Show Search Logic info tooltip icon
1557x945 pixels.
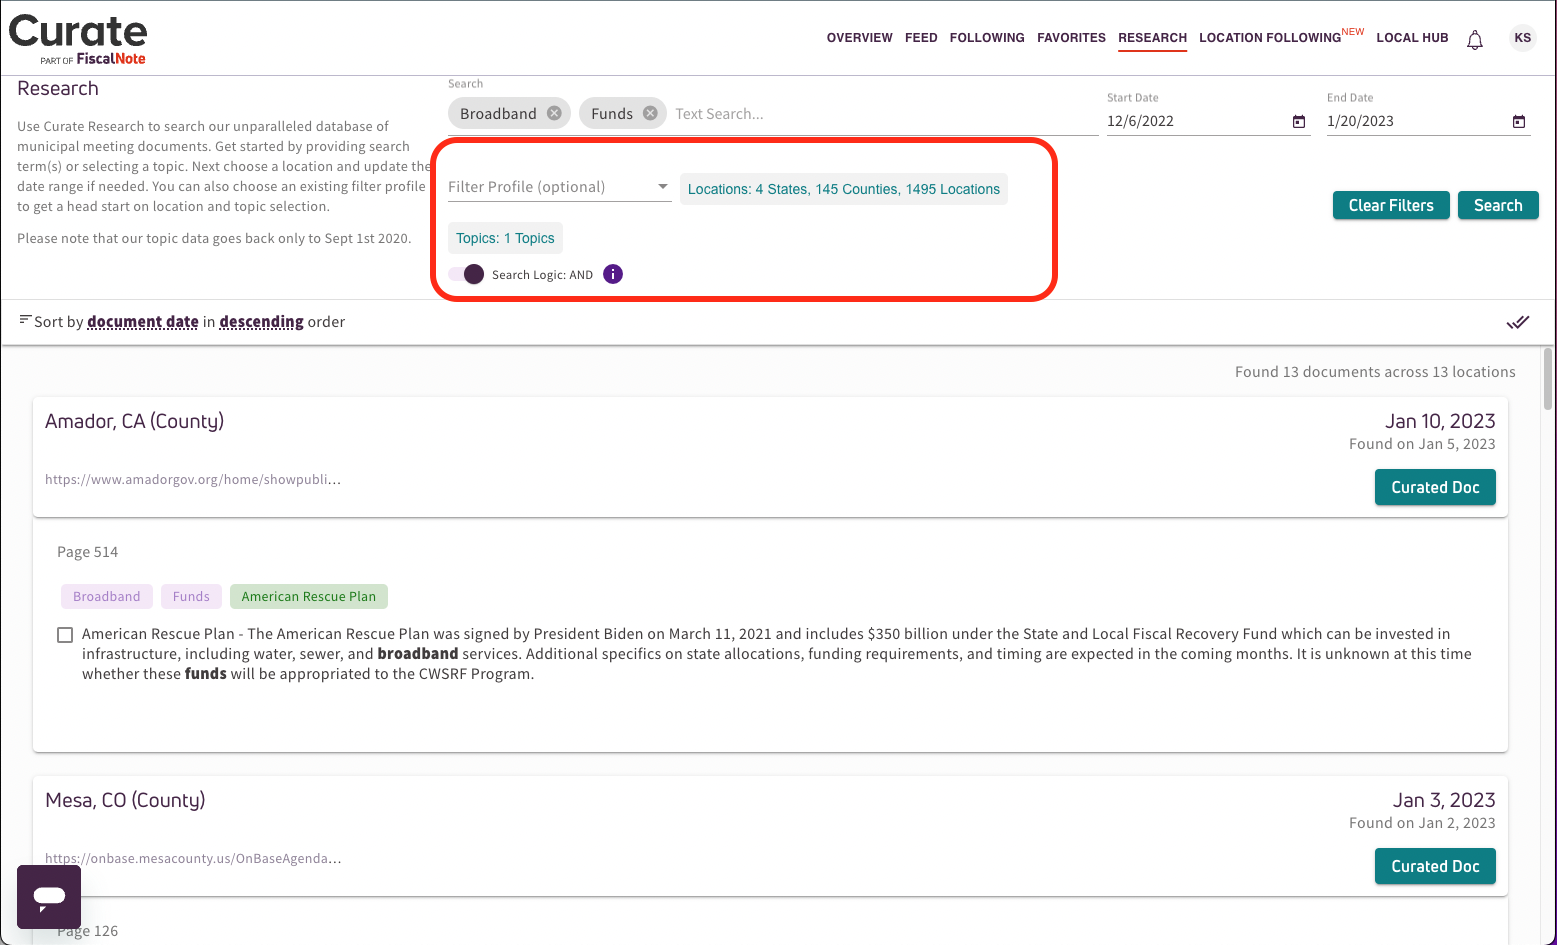coord(613,274)
